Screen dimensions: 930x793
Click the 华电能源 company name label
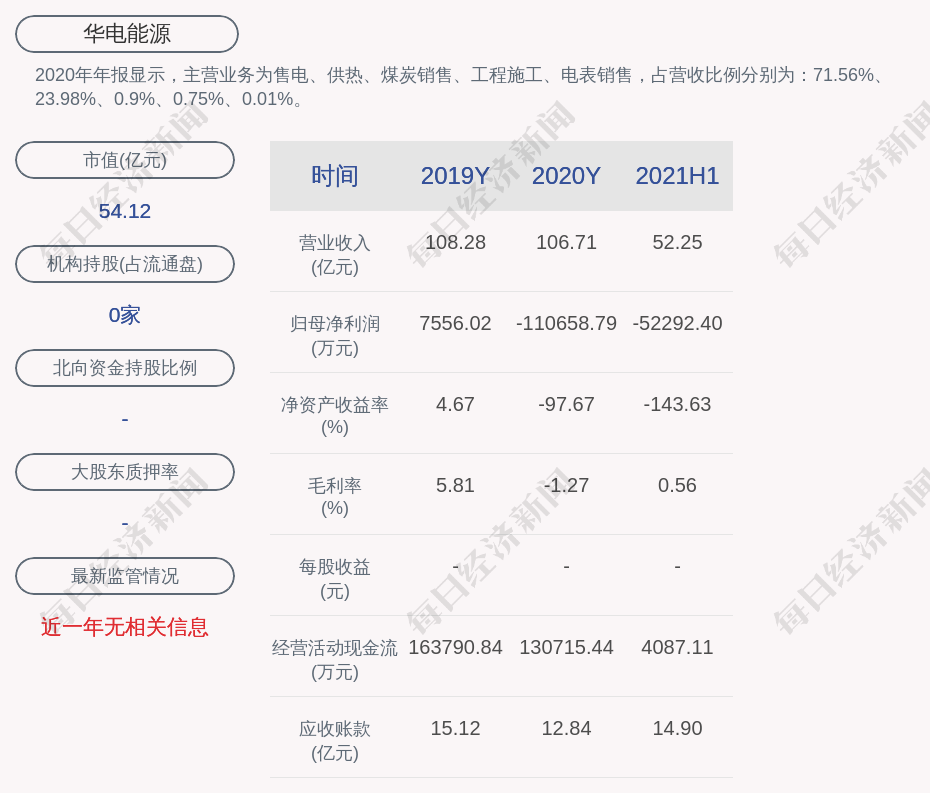(127, 34)
